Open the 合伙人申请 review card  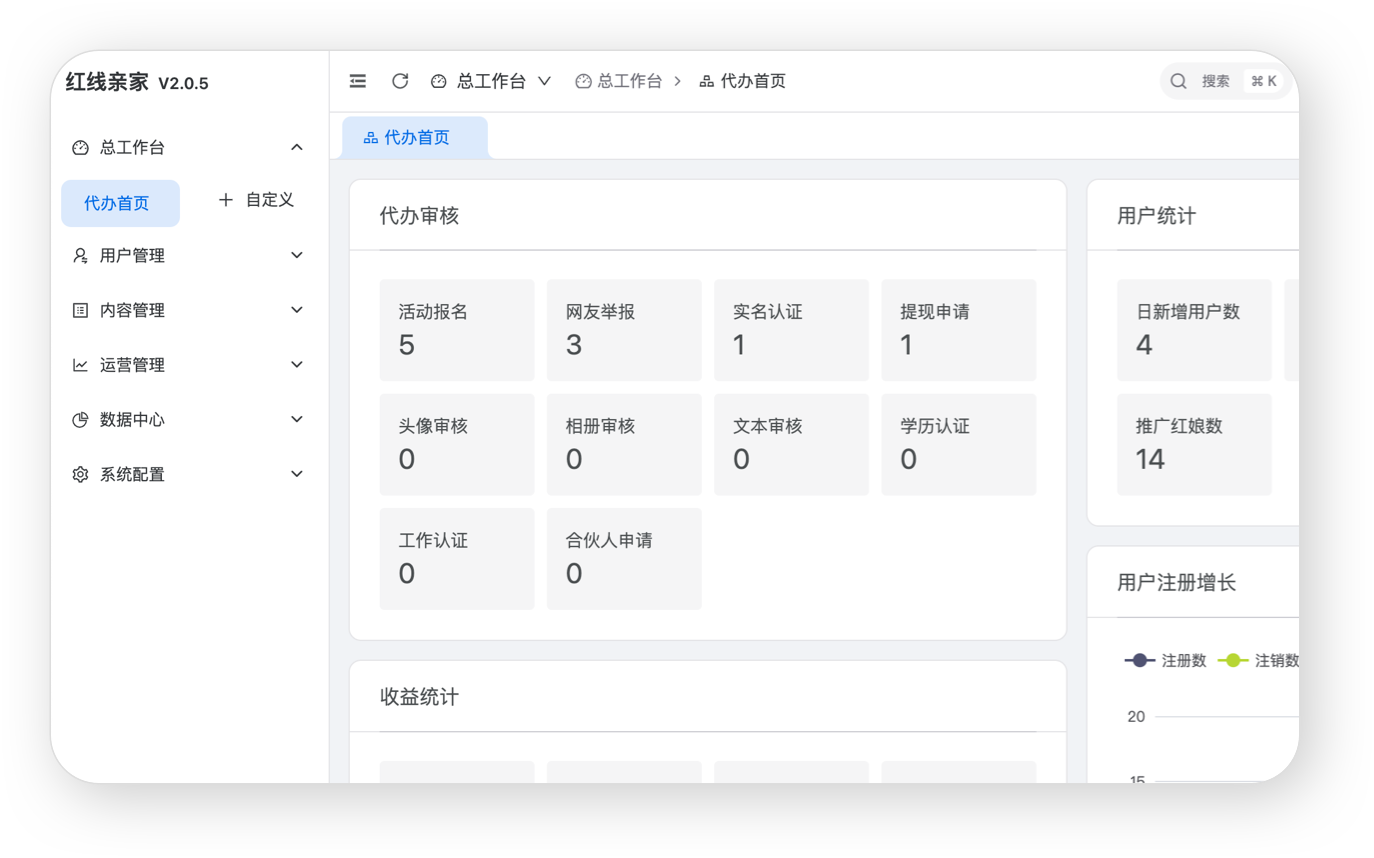coord(624,559)
